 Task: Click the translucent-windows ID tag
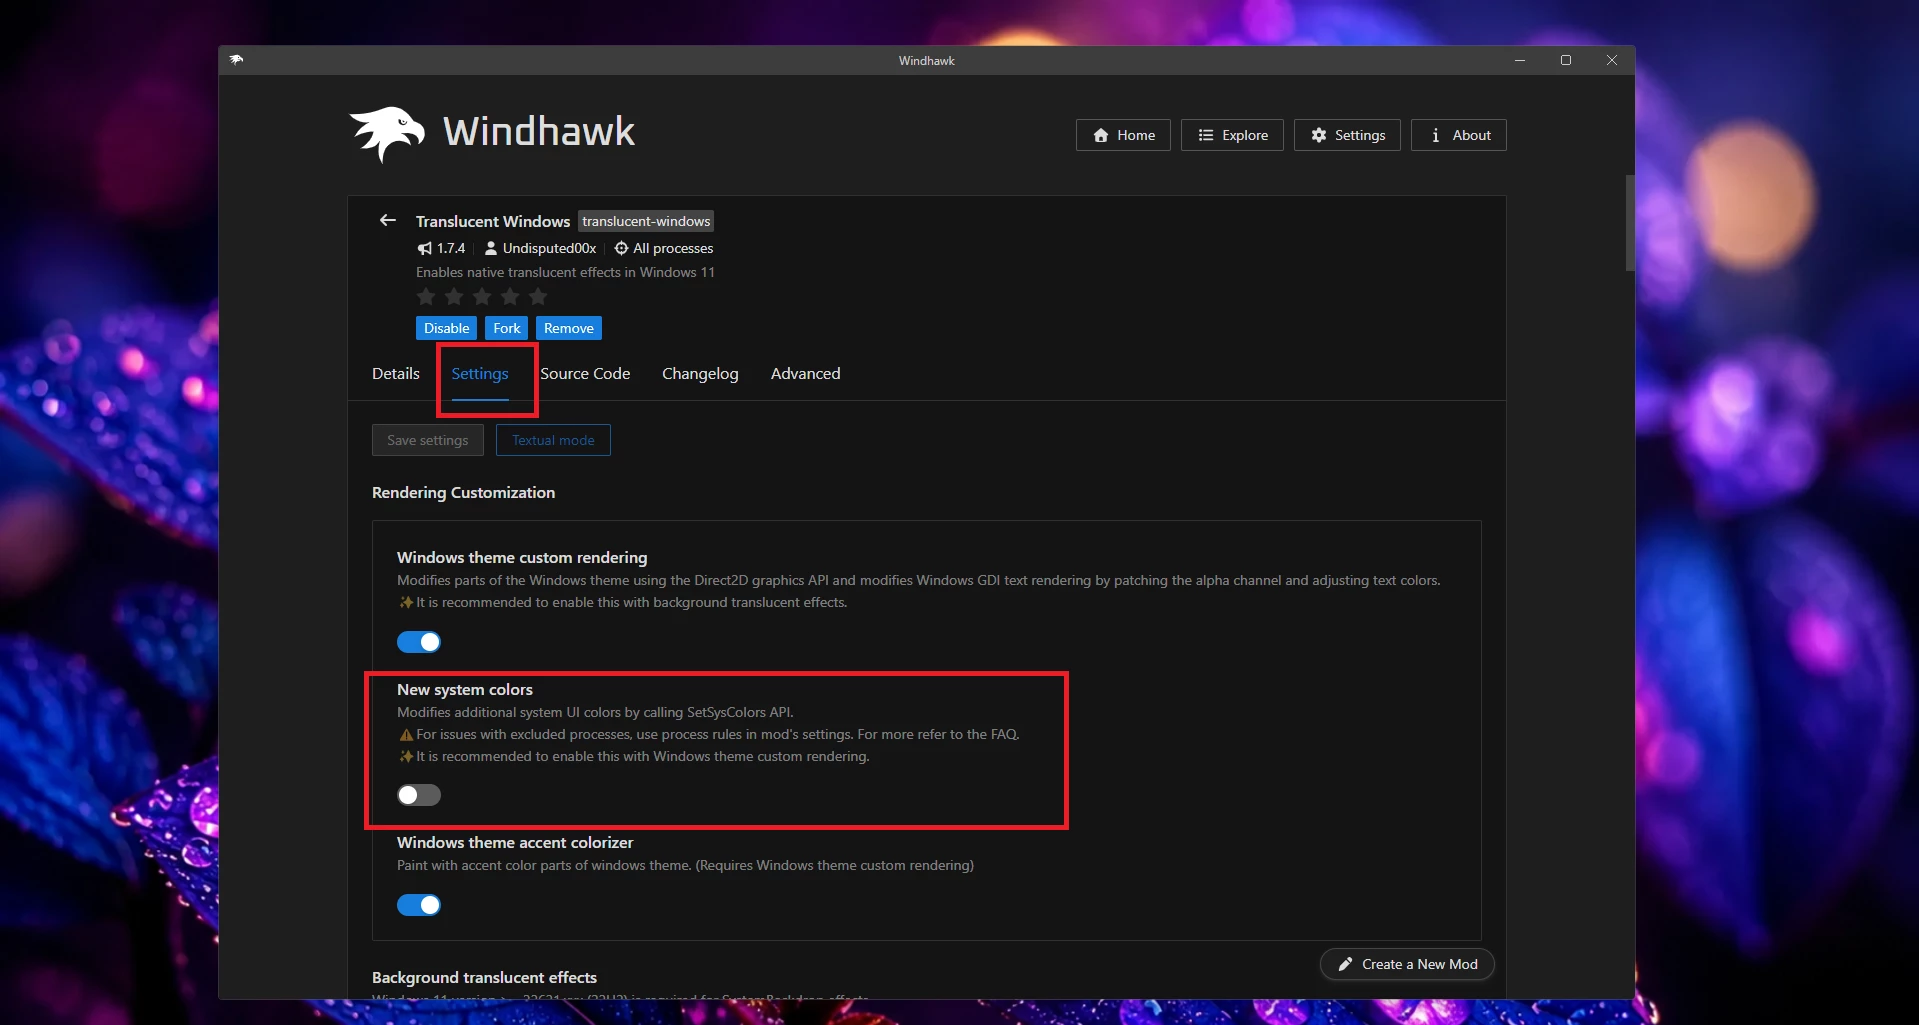click(646, 221)
